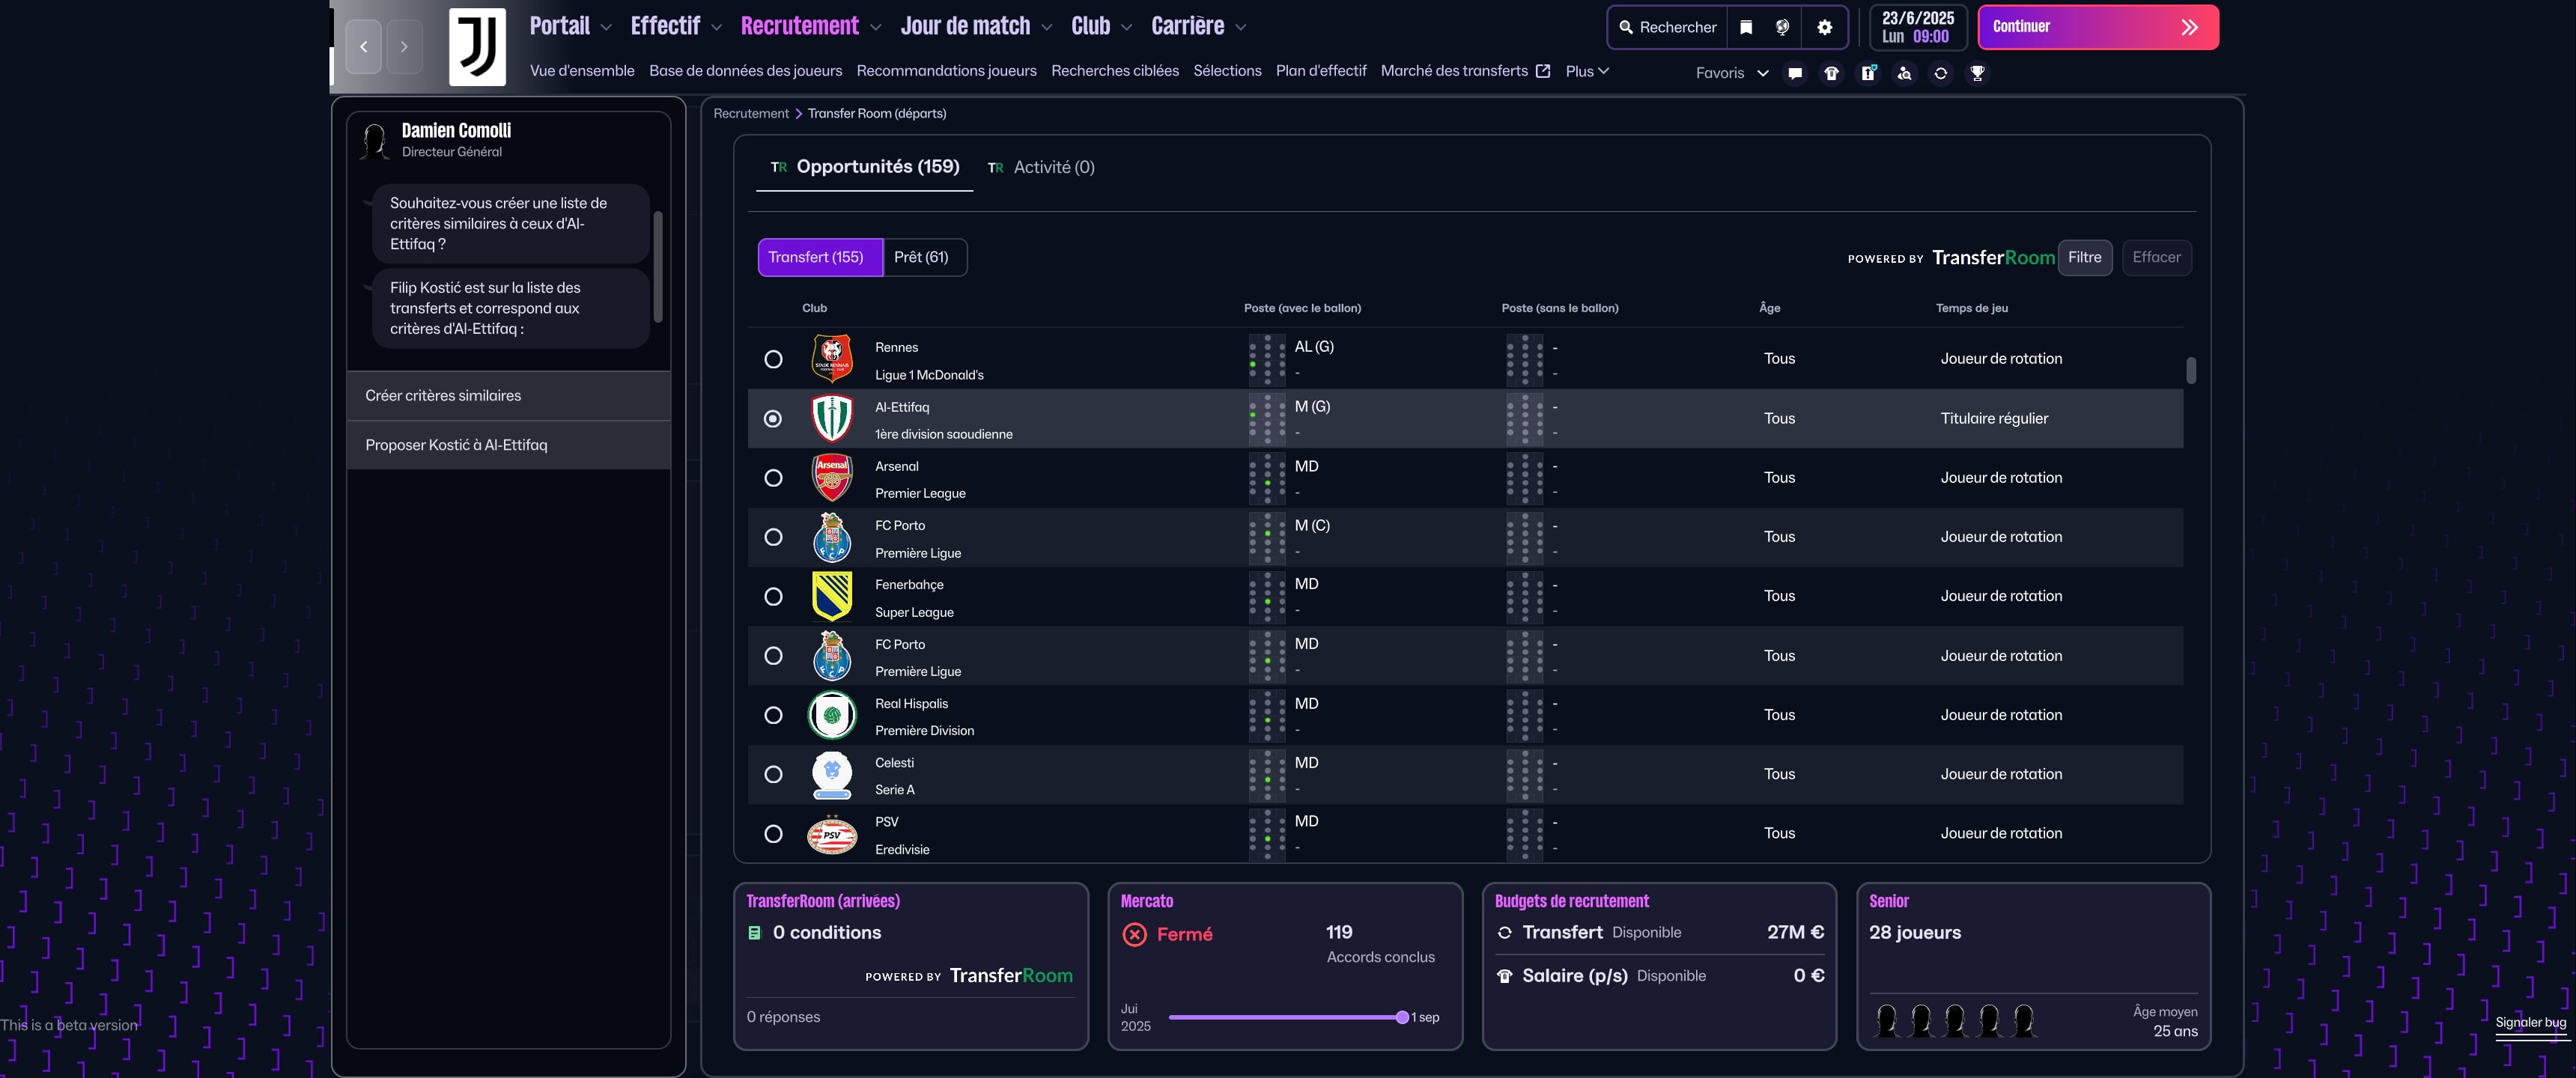Select the PSV opportunity radio button
The width and height of the screenshot is (2576, 1078).
point(773,834)
